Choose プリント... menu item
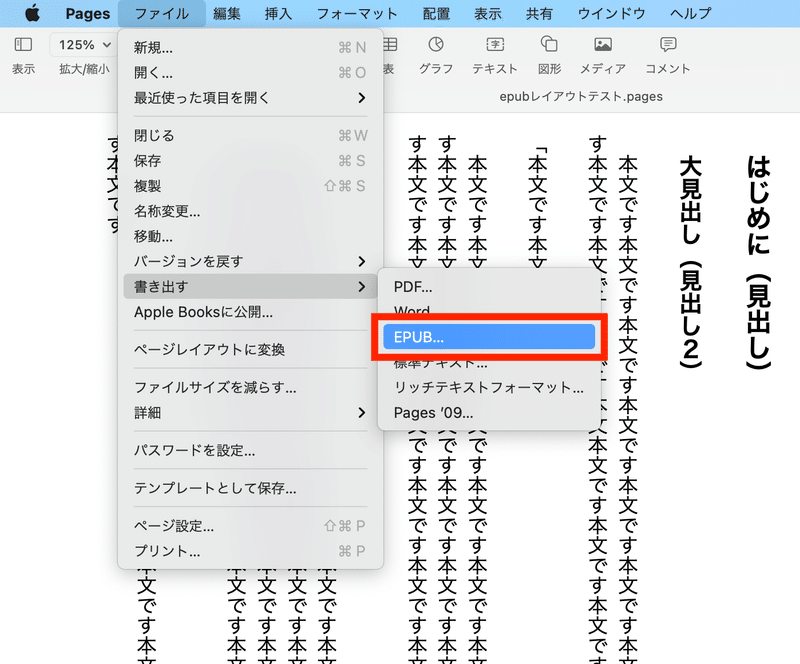The image size is (800, 664). [x=251, y=551]
